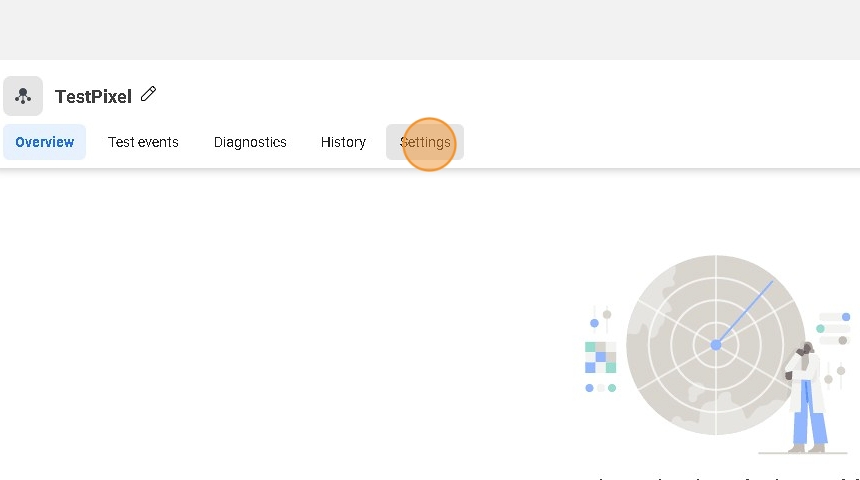Click the gray top header bar
Viewport: 860px width, 480px height.
pyautogui.click(x=430, y=30)
